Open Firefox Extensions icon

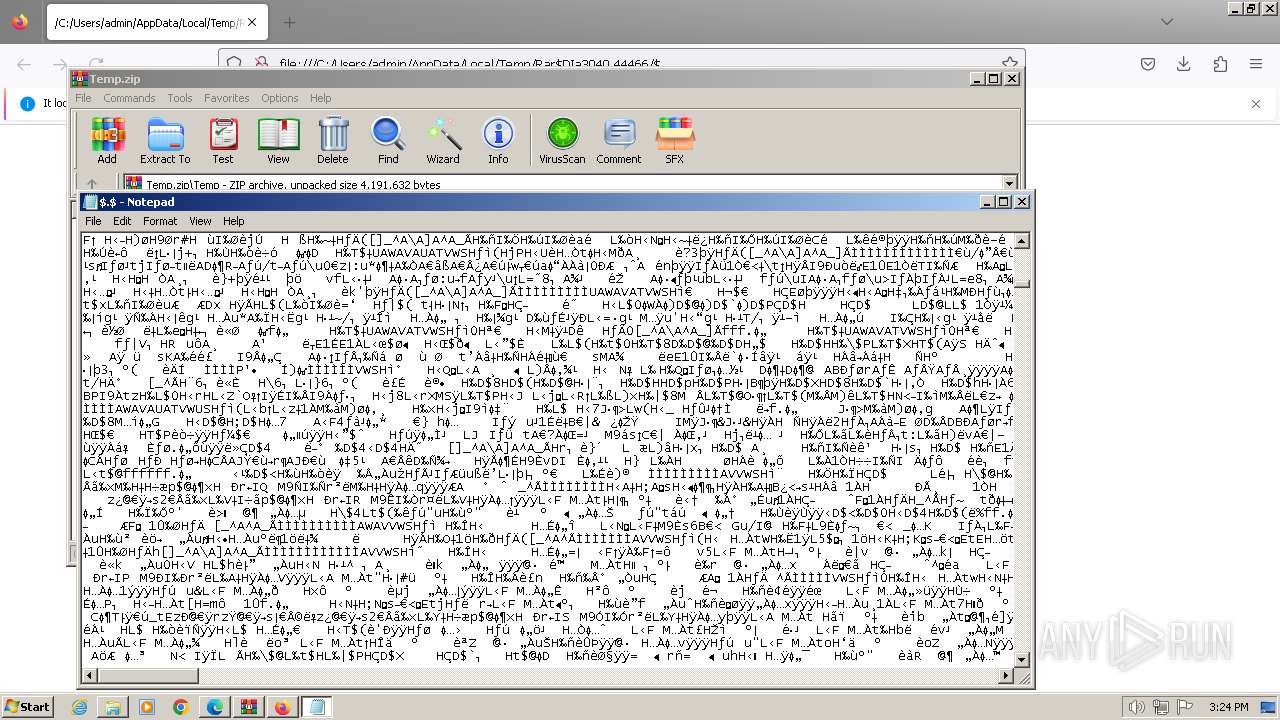[x=1220, y=64]
